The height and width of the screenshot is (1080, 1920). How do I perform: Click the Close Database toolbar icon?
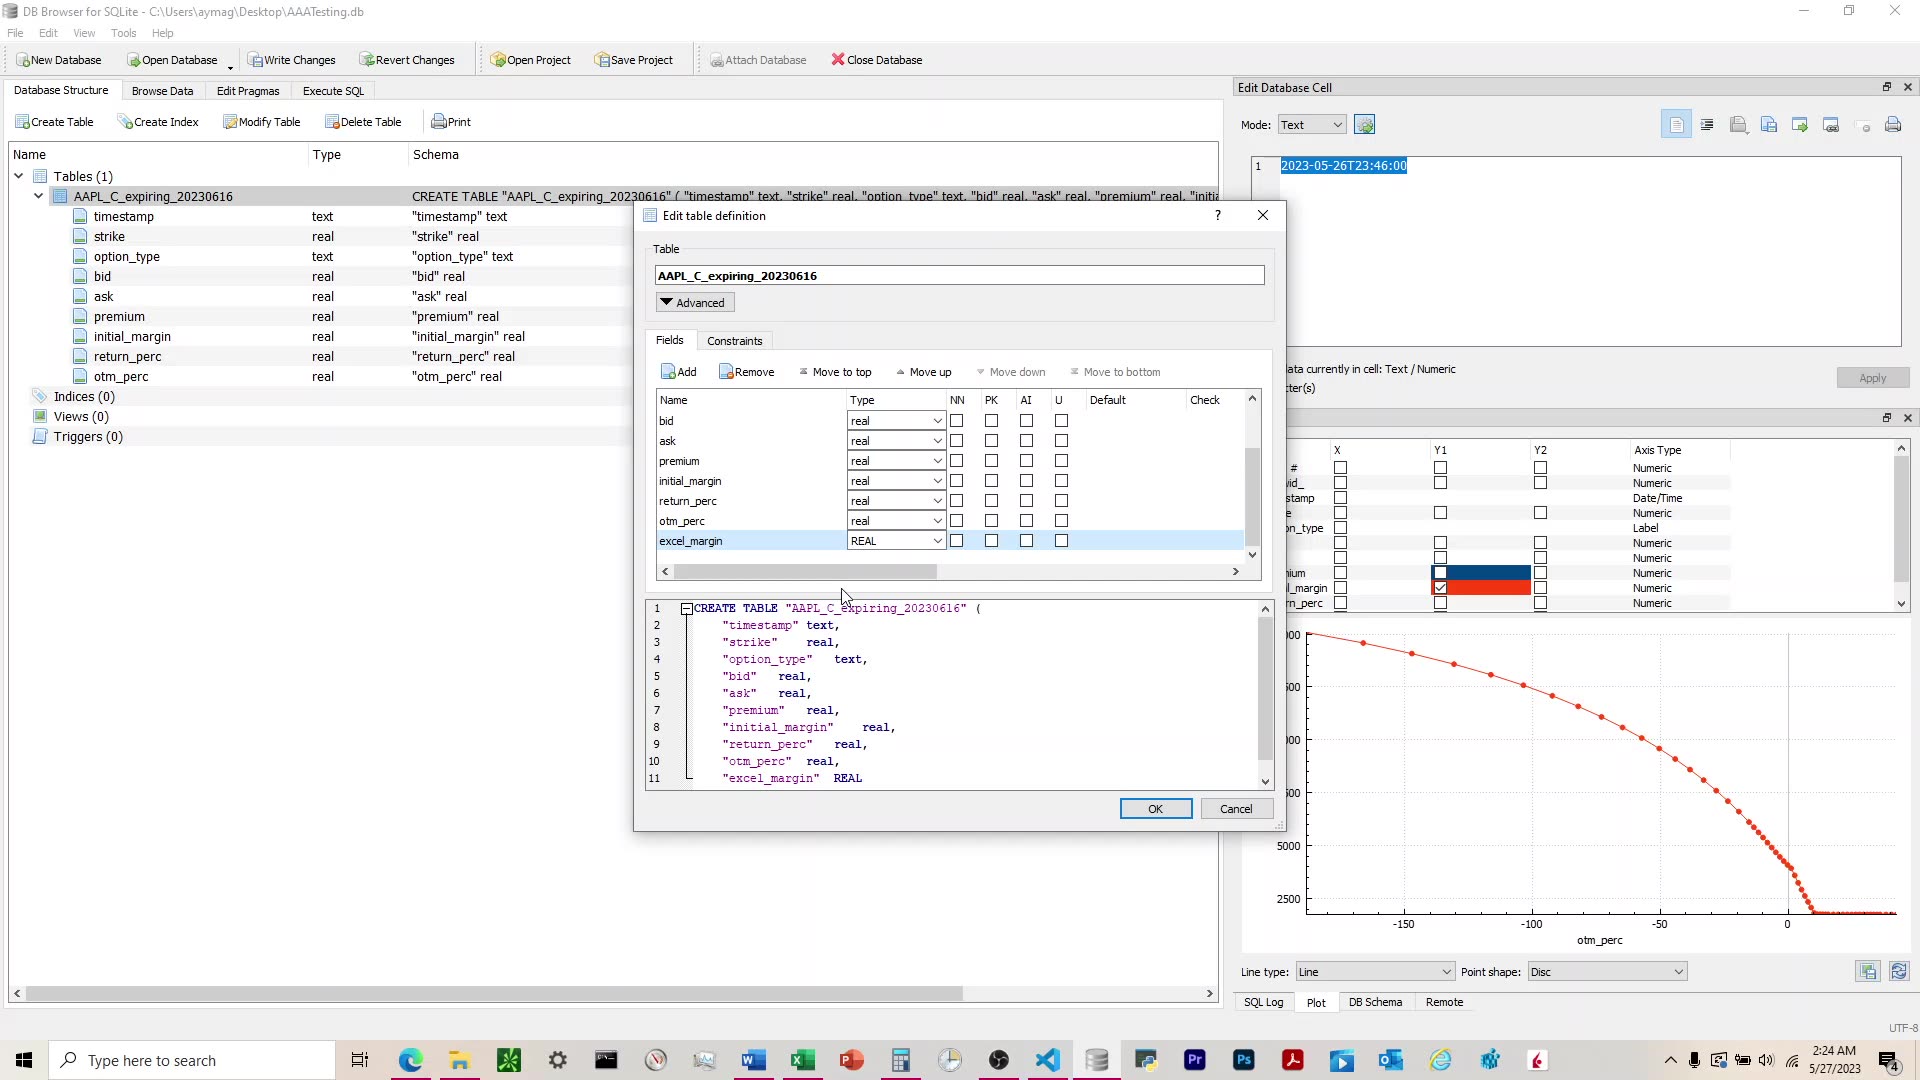(877, 60)
